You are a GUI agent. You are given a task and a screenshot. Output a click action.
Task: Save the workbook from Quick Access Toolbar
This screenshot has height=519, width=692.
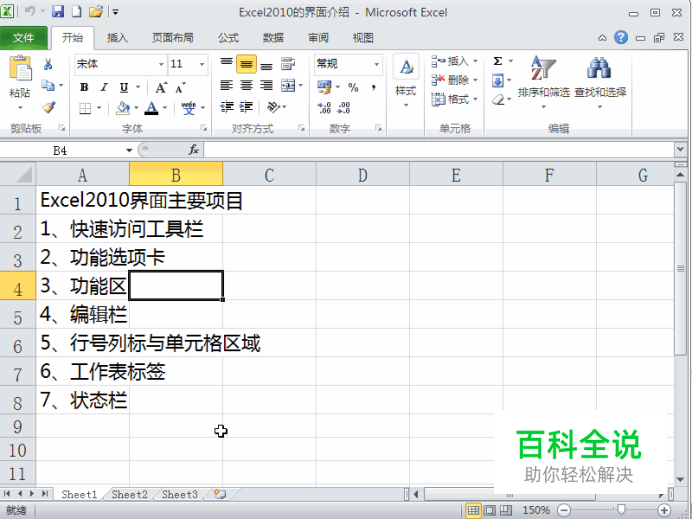(58, 11)
